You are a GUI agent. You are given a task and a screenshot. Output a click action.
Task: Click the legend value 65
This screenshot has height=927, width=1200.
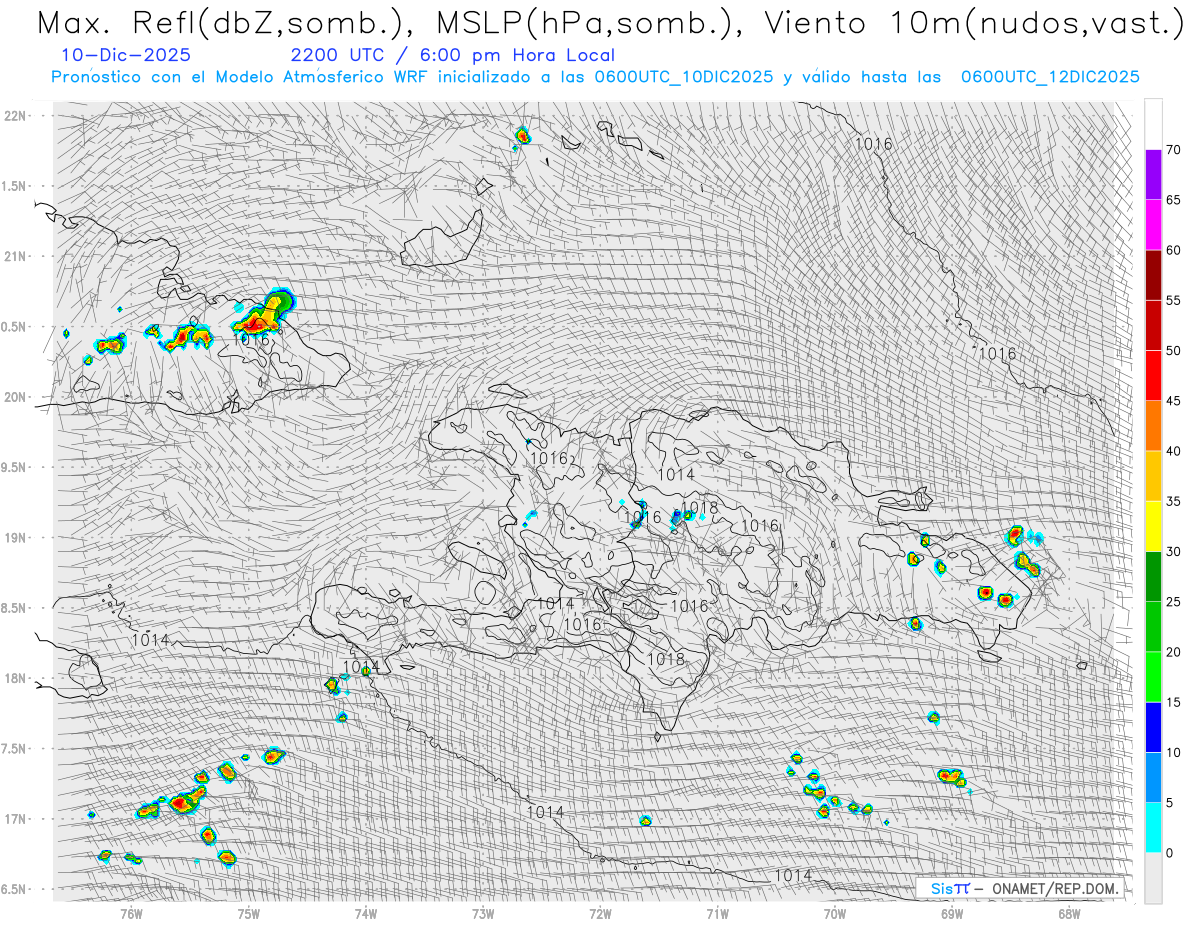coord(1173,200)
